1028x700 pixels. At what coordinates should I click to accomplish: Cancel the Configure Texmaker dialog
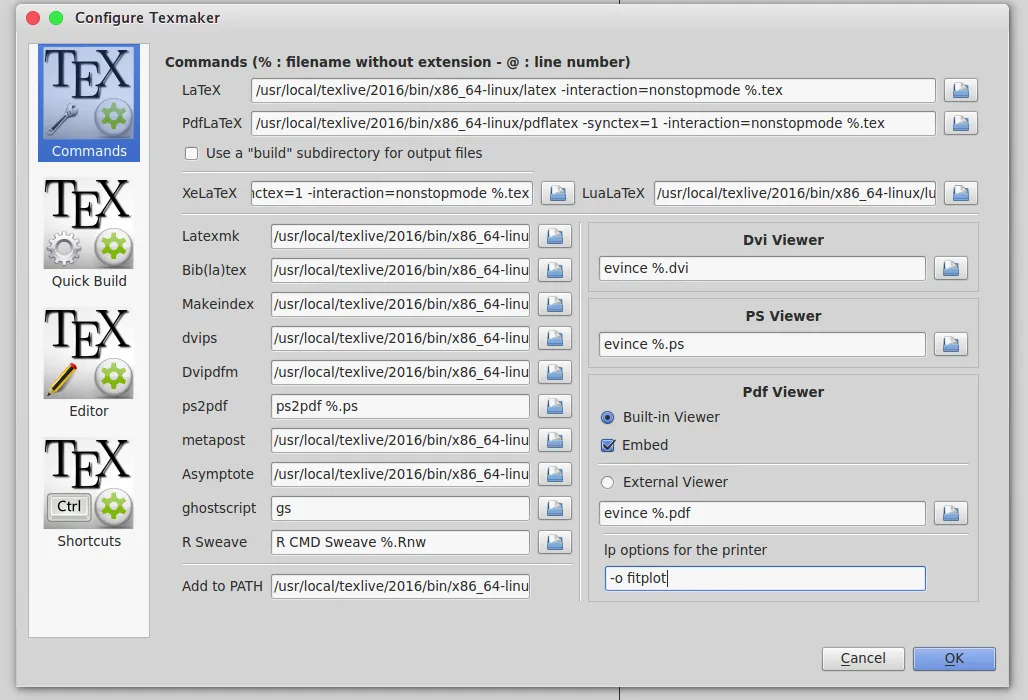click(863, 659)
